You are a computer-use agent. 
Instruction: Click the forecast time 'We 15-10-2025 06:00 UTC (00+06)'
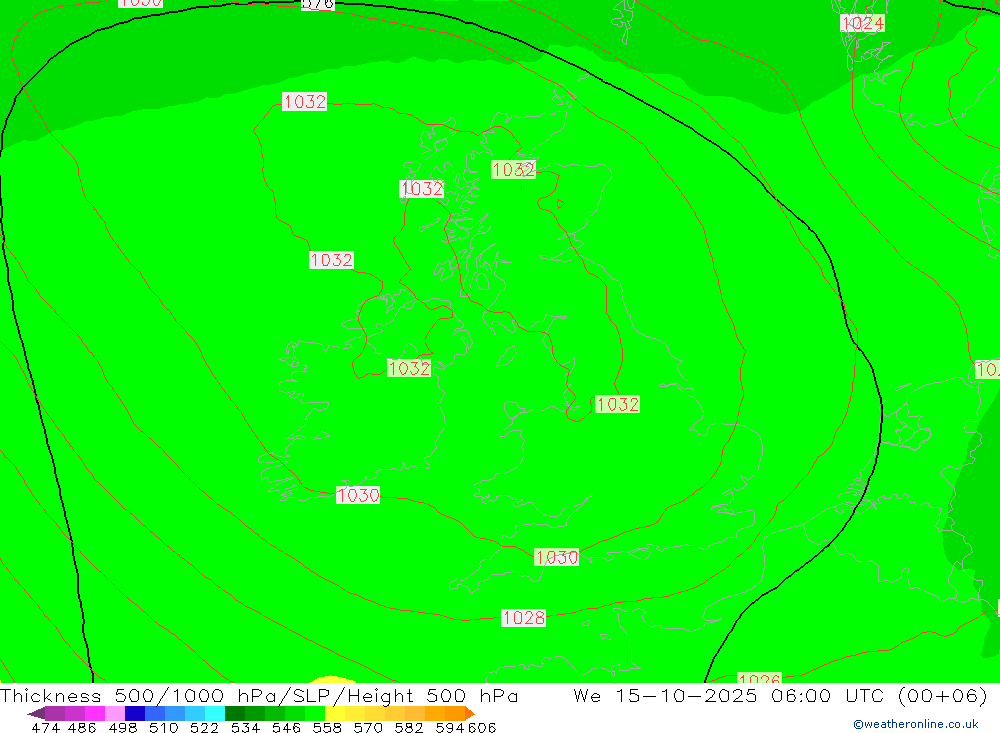point(780,695)
